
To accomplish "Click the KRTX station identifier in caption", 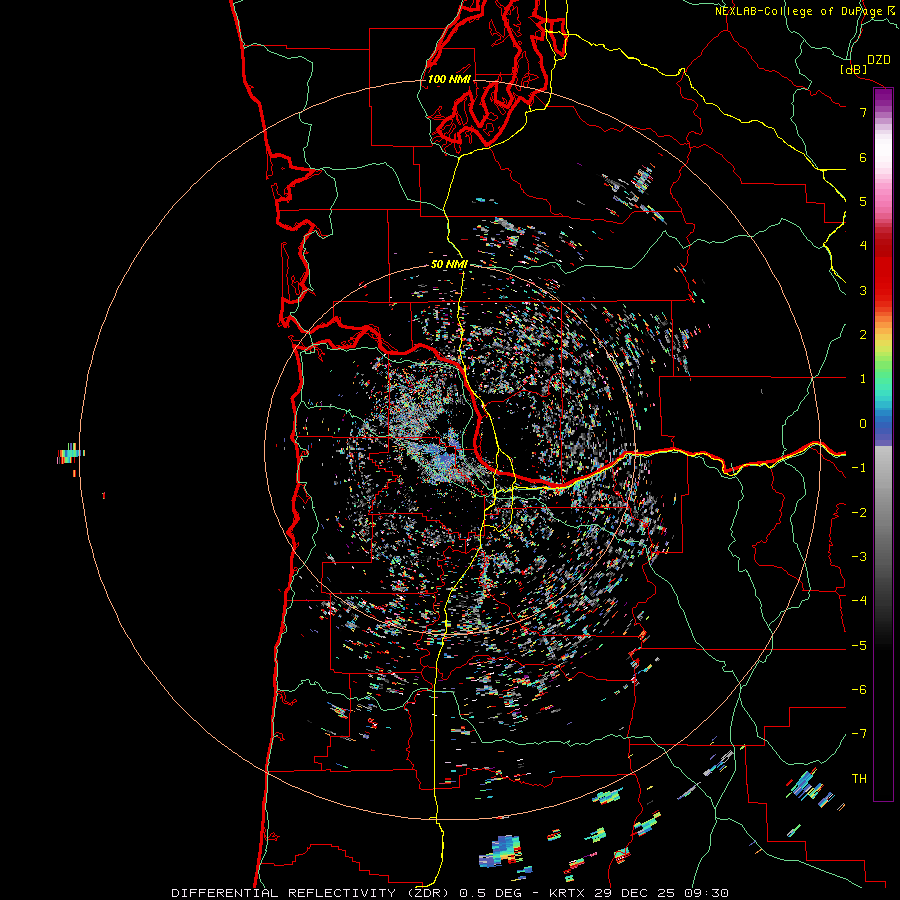I will point(568,893).
